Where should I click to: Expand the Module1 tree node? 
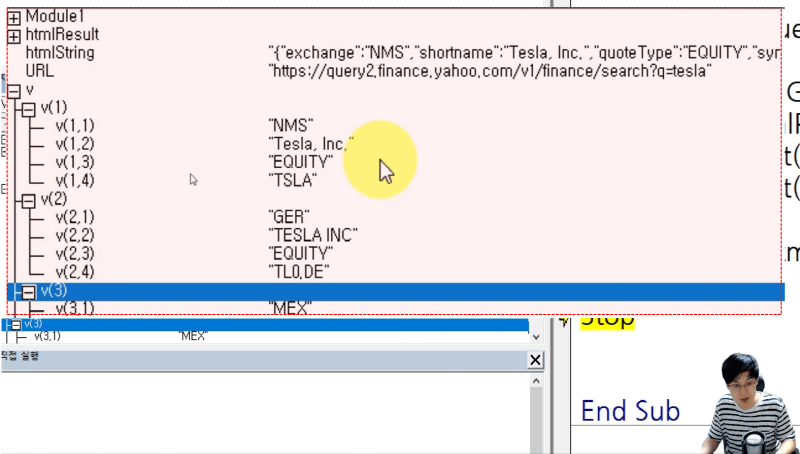(x=14, y=17)
